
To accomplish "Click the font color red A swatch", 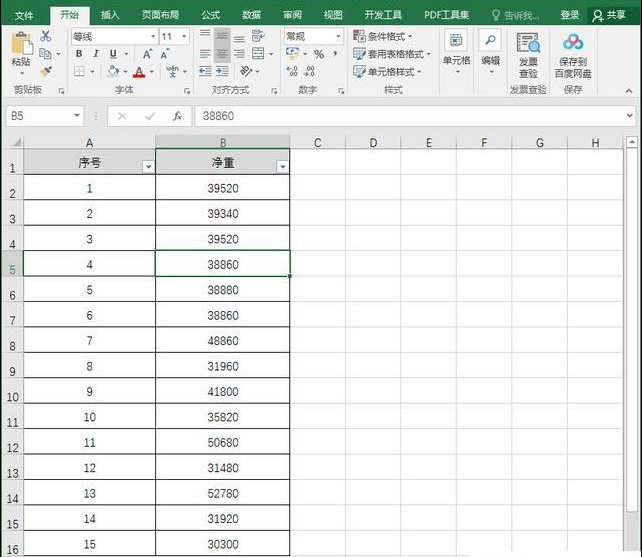I will 141,72.
